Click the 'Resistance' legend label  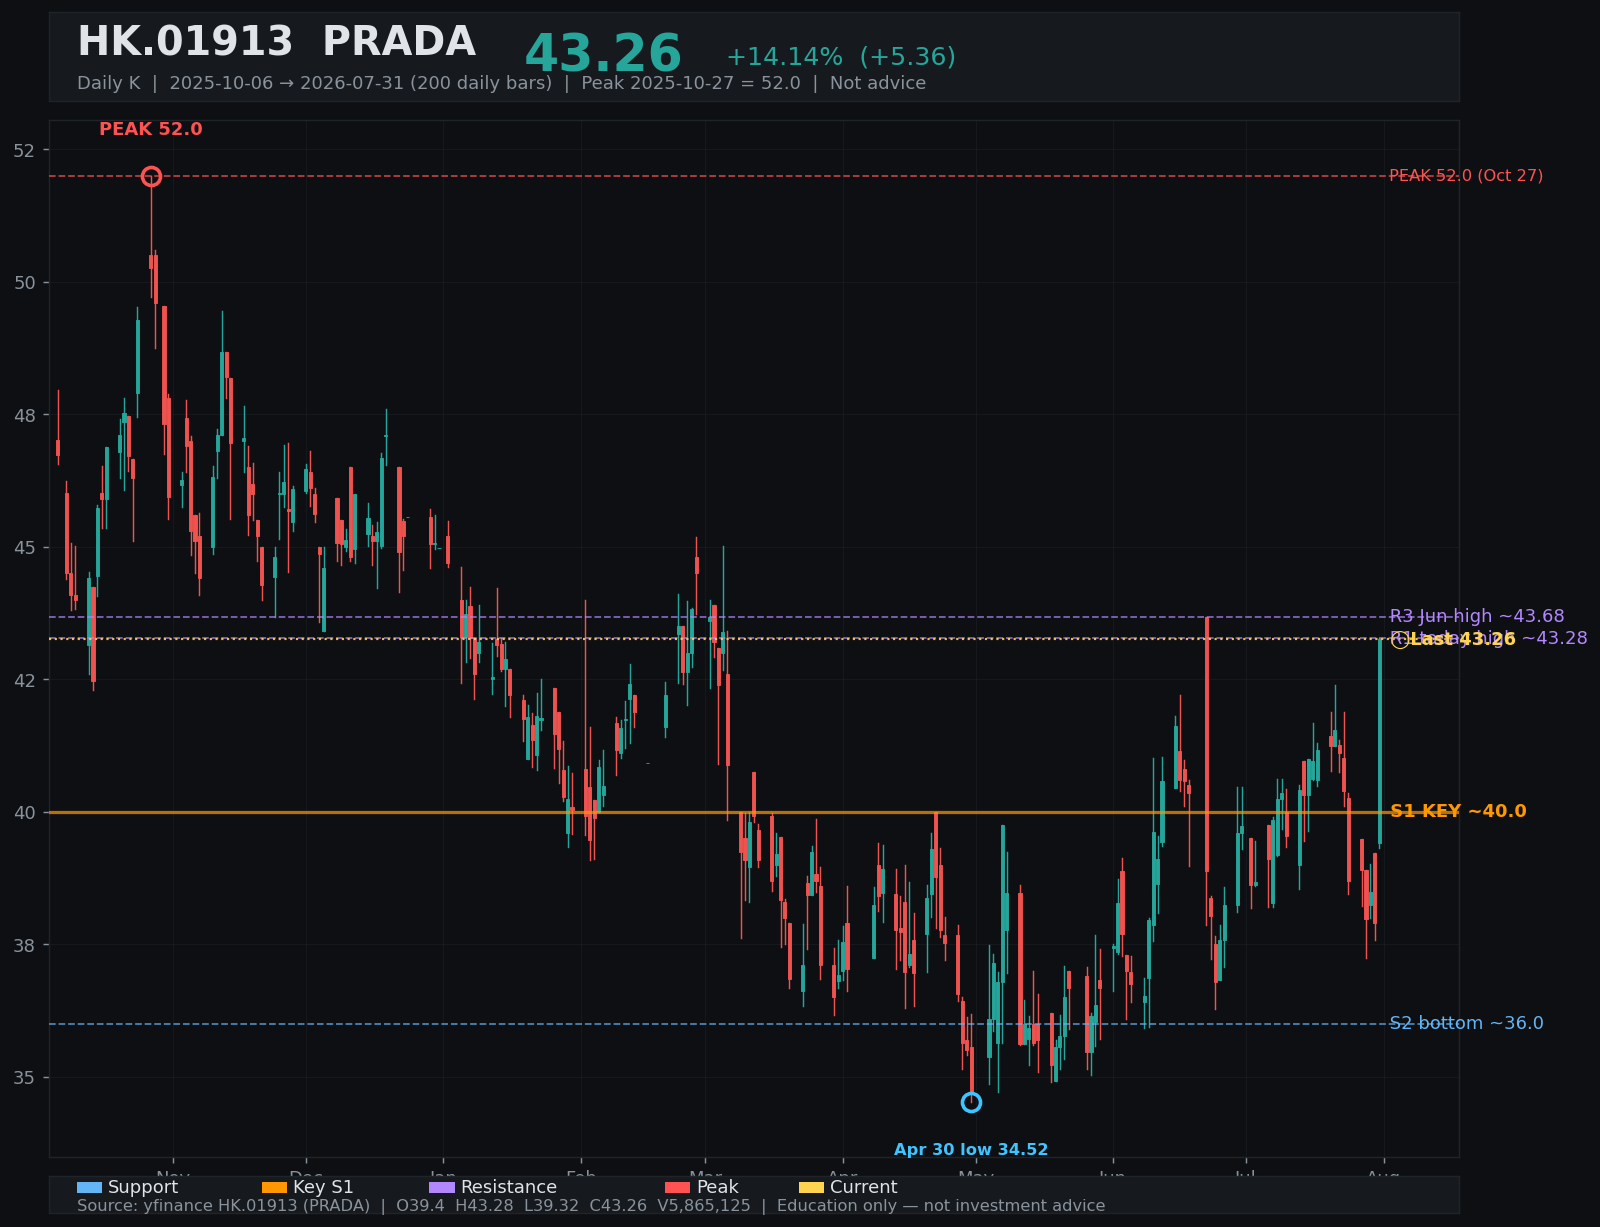click(x=509, y=1188)
